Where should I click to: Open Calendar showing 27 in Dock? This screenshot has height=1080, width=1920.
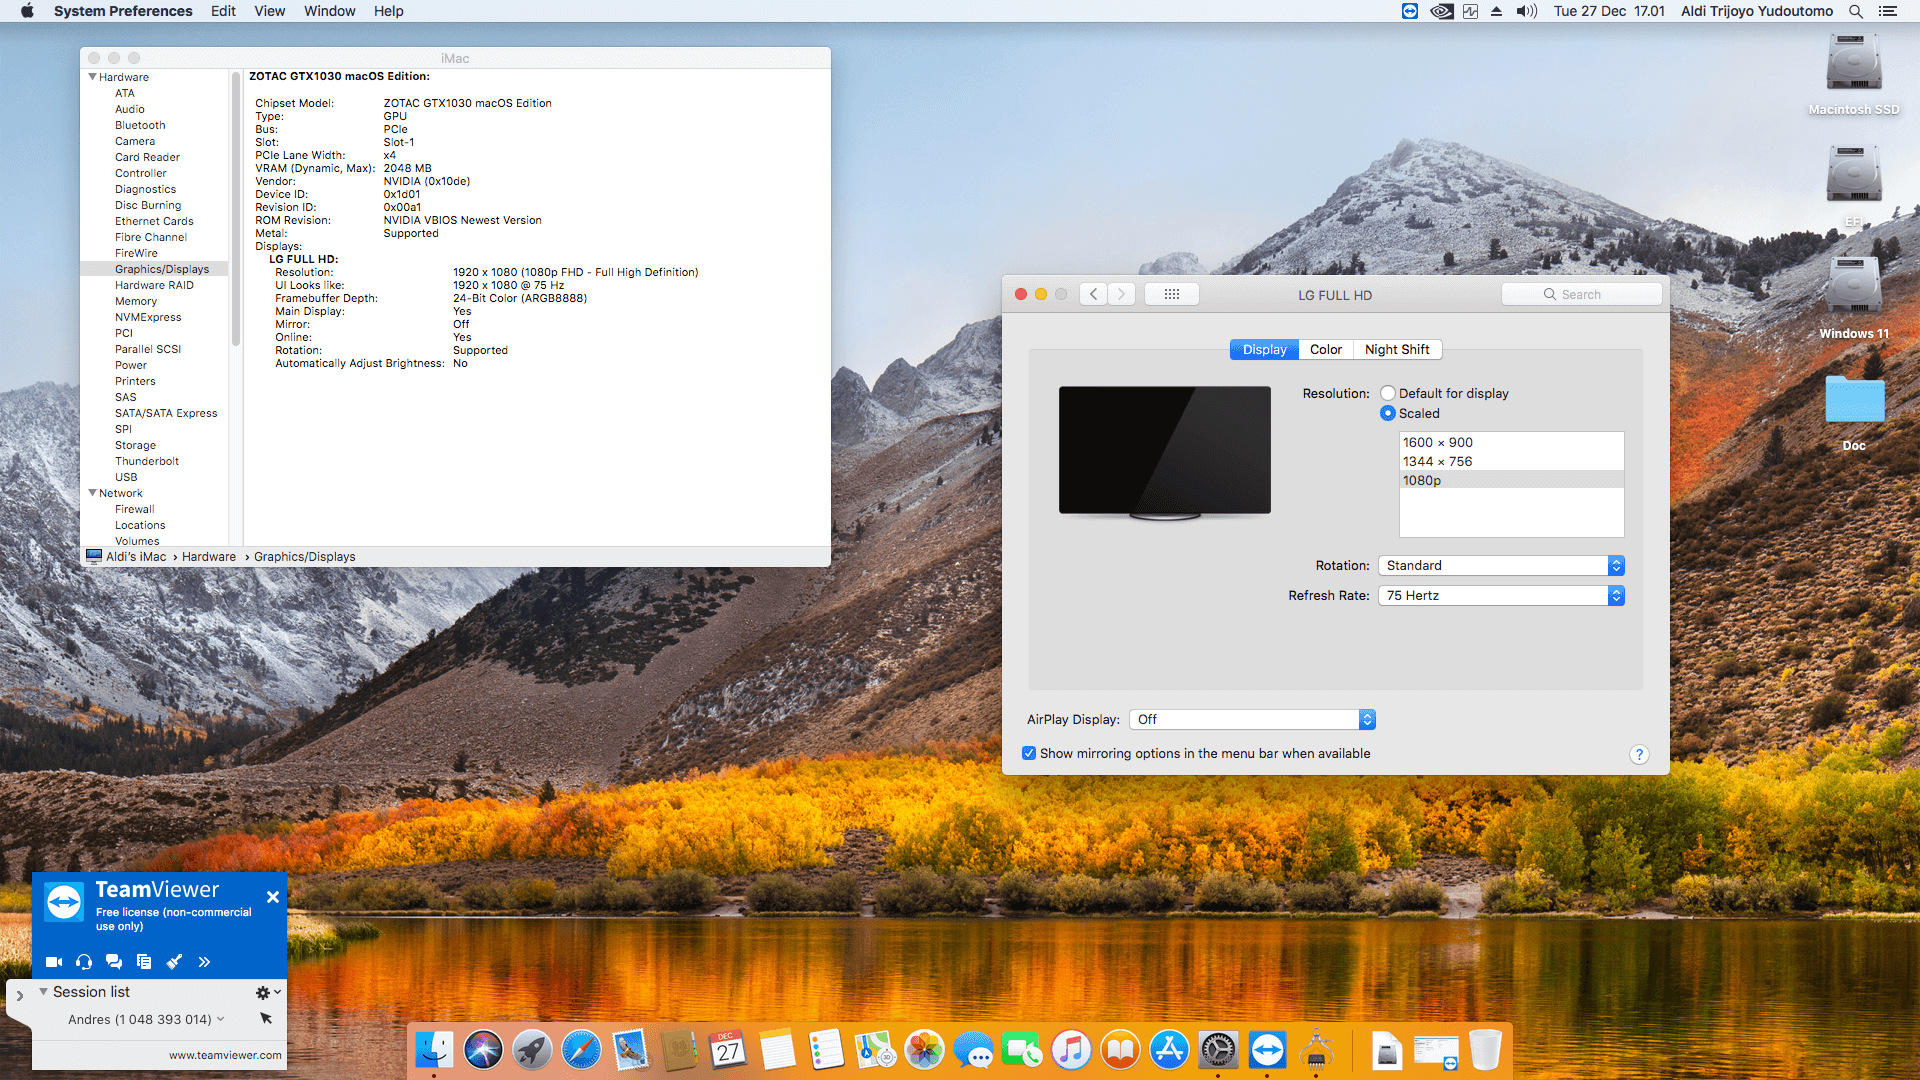click(728, 1050)
